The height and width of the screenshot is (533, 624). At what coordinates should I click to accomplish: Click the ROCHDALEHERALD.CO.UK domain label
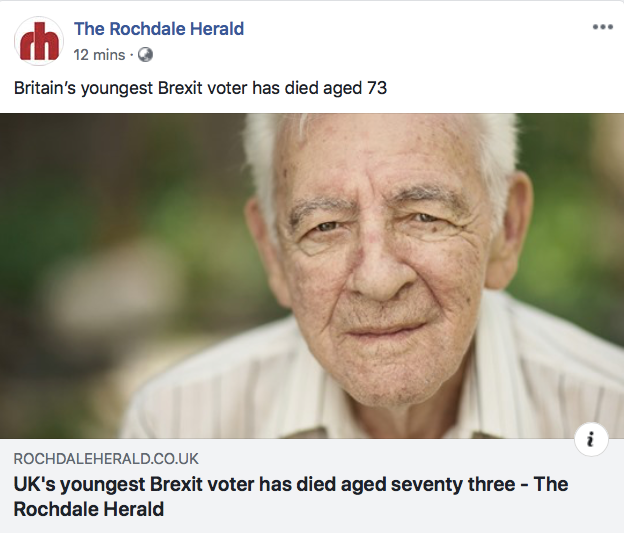106,459
